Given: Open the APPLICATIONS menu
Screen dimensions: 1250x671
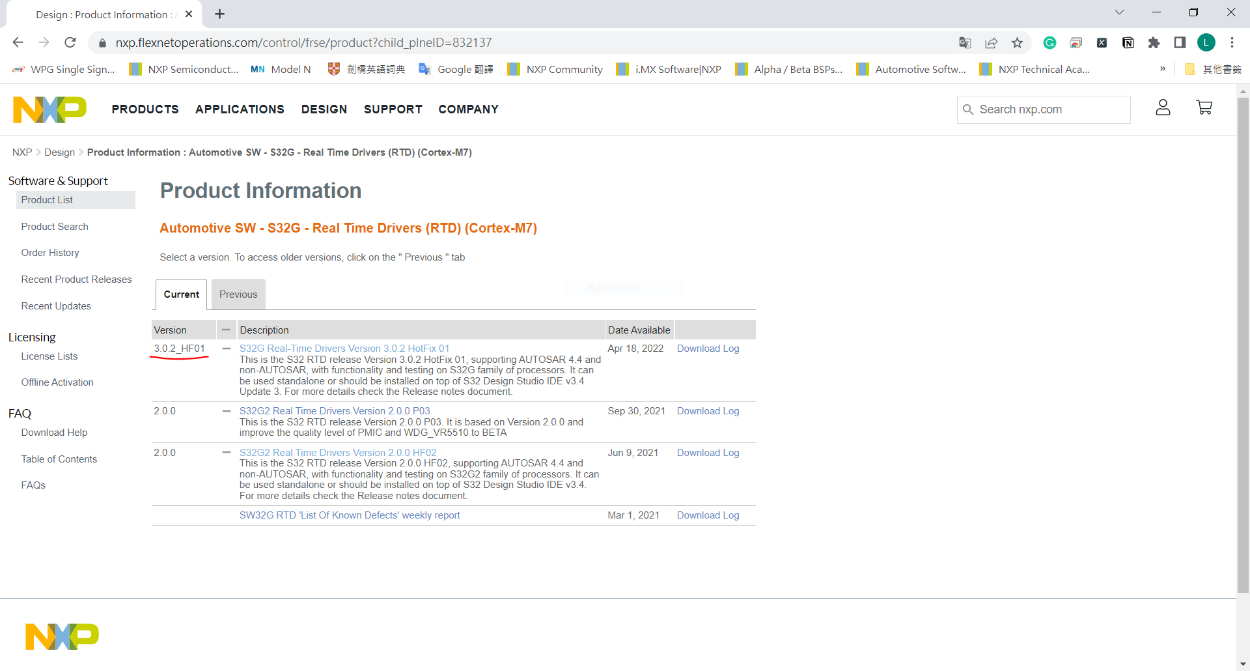Looking at the screenshot, I should [x=240, y=109].
